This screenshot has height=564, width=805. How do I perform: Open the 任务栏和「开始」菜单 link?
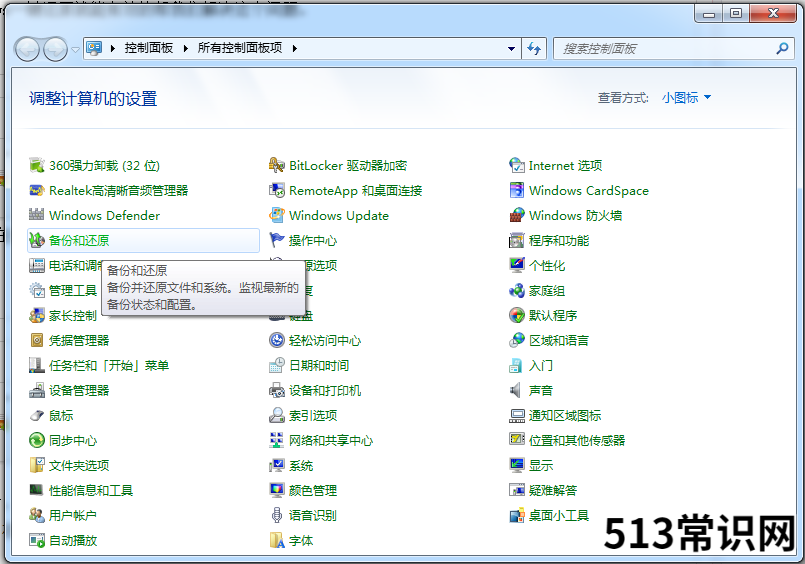[109, 365]
